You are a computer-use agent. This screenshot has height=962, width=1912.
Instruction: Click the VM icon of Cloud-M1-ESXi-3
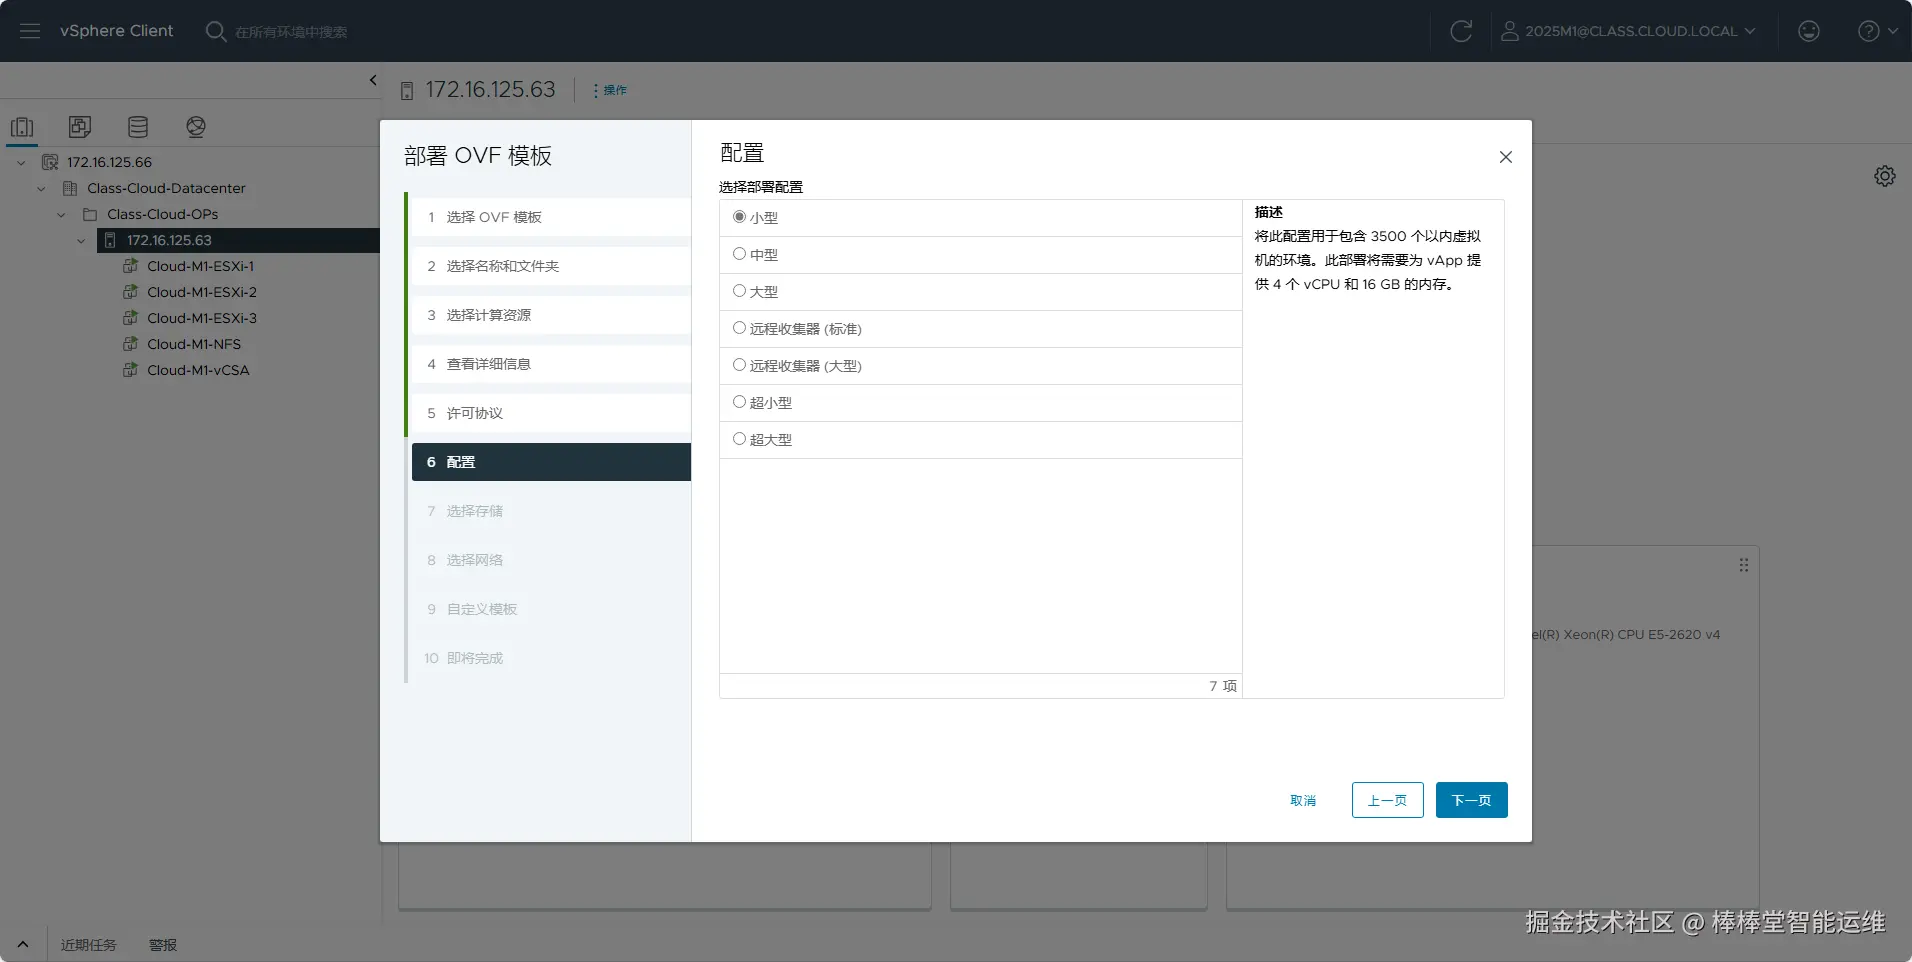pyautogui.click(x=130, y=318)
